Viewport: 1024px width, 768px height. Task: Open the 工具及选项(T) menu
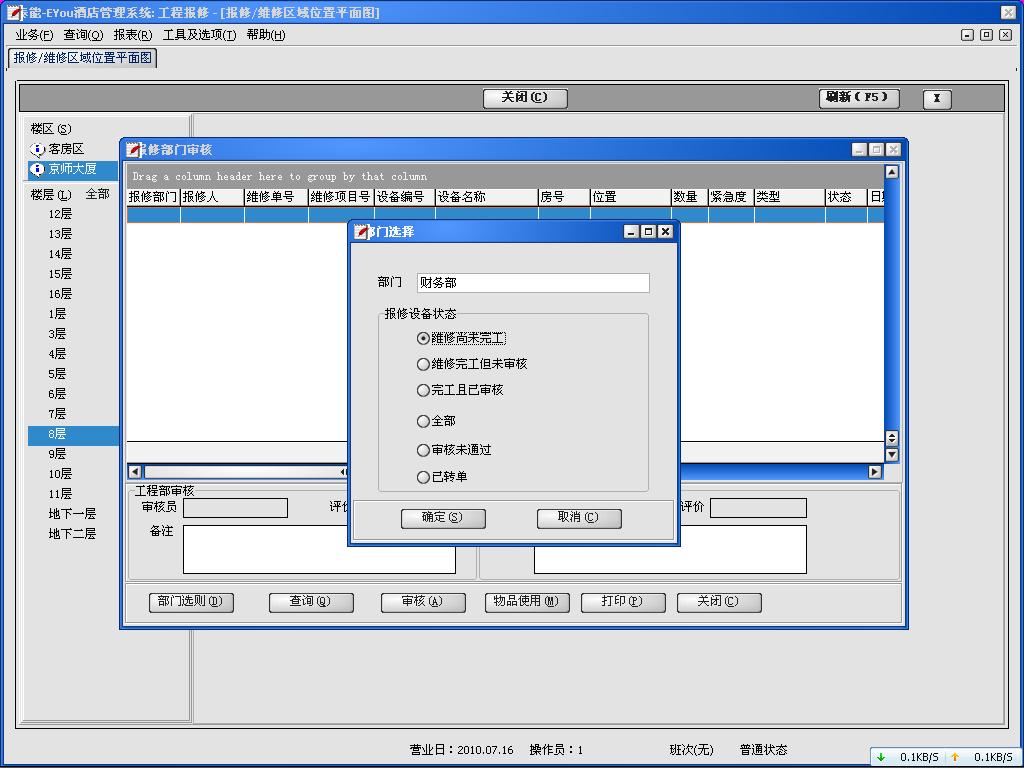[199, 35]
